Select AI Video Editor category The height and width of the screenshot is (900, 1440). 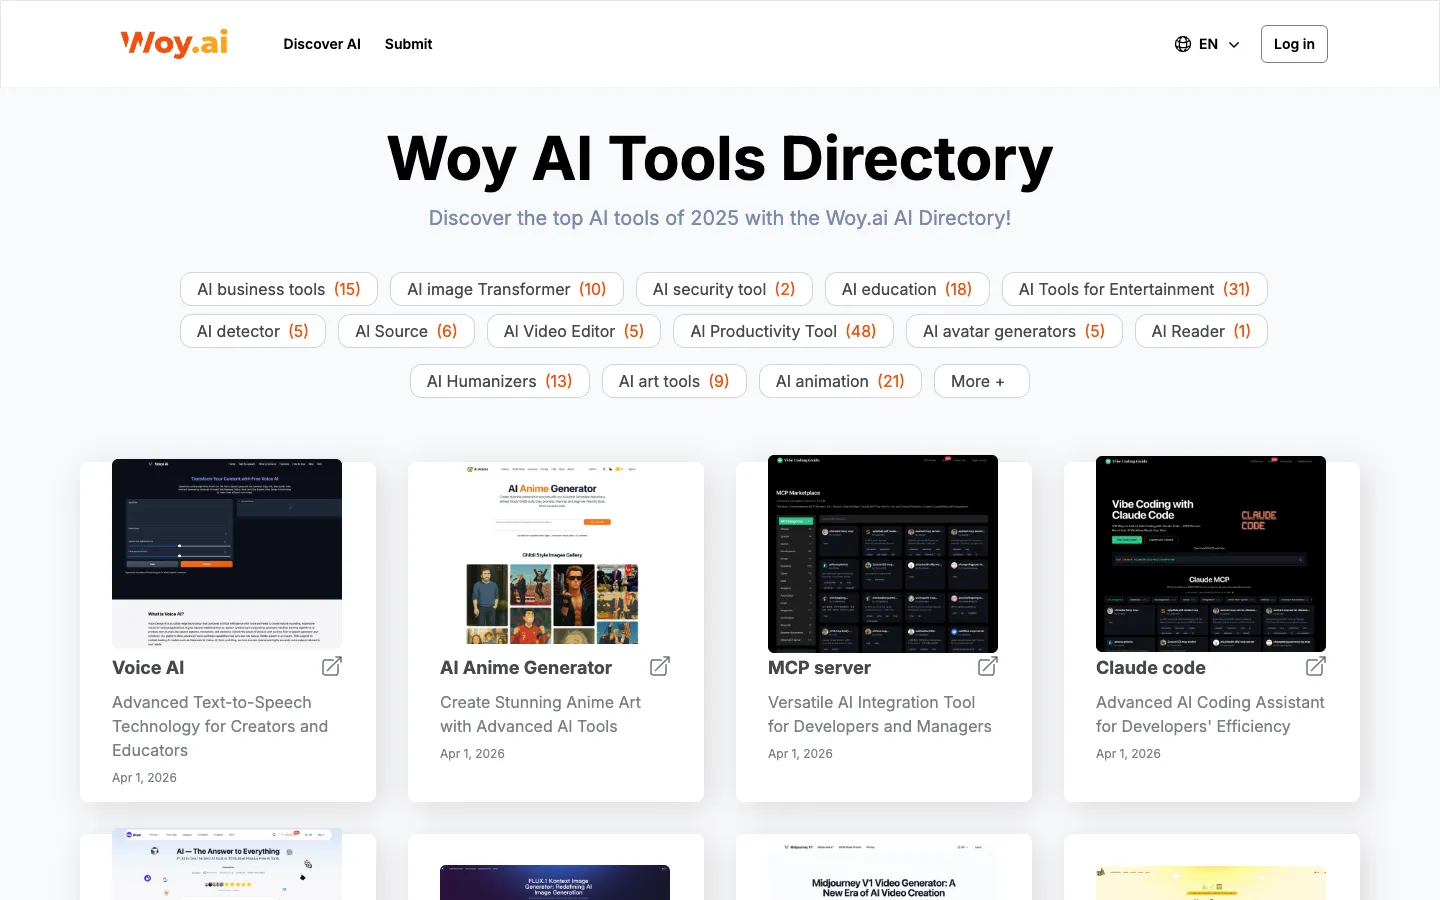[574, 331]
